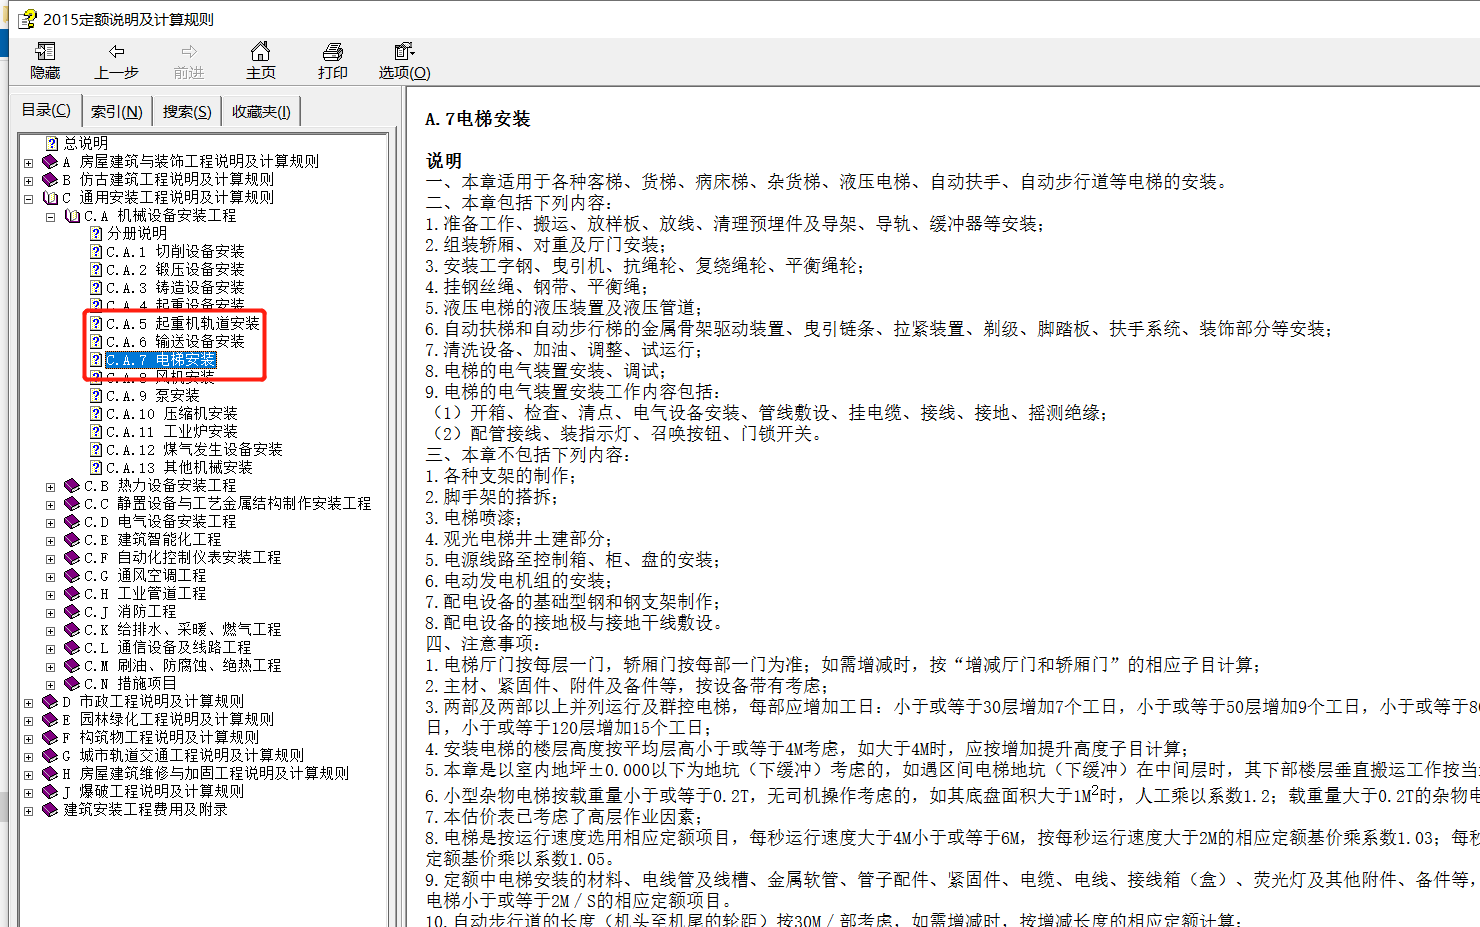The height and width of the screenshot is (927, 1480).
Task: Click the open-book icon for C.A 机械设备安装工程
Action: (x=72, y=215)
